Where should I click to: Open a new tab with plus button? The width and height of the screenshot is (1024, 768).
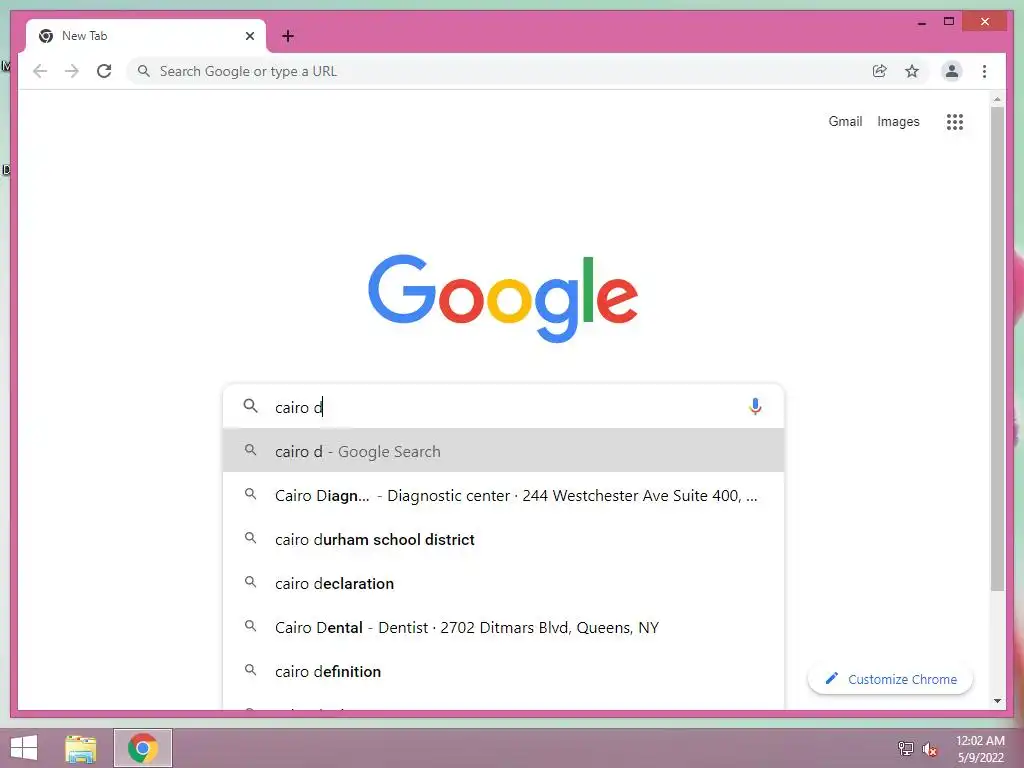pos(288,36)
